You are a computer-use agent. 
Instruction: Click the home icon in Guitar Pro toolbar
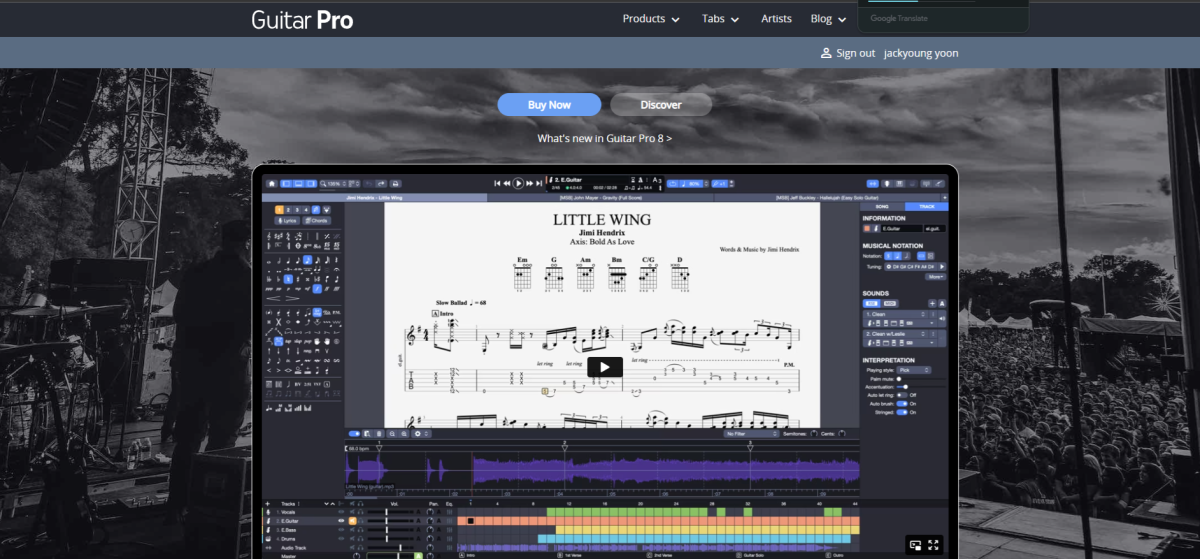[272, 184]
